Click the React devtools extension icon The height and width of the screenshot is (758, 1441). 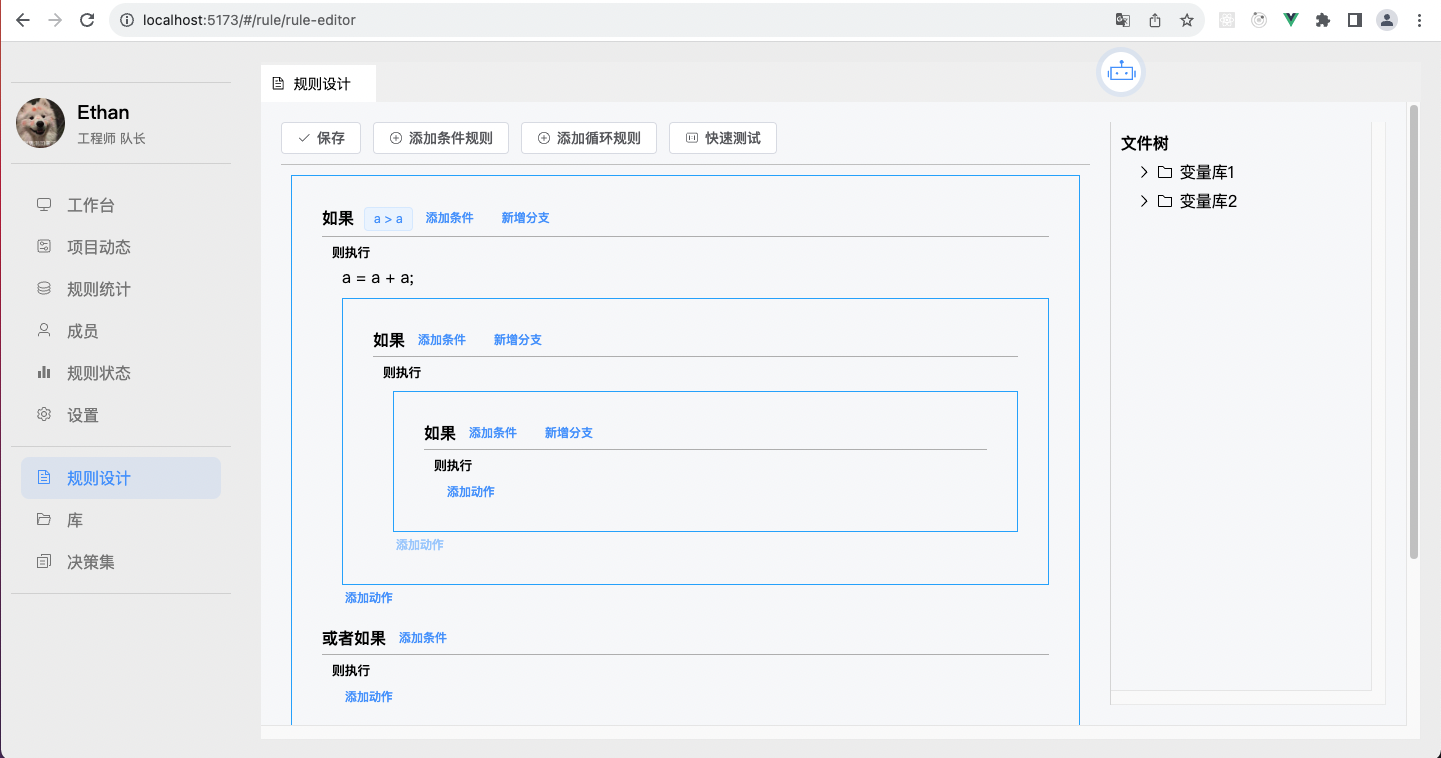pyautogui.click(x=1227, y=20)
